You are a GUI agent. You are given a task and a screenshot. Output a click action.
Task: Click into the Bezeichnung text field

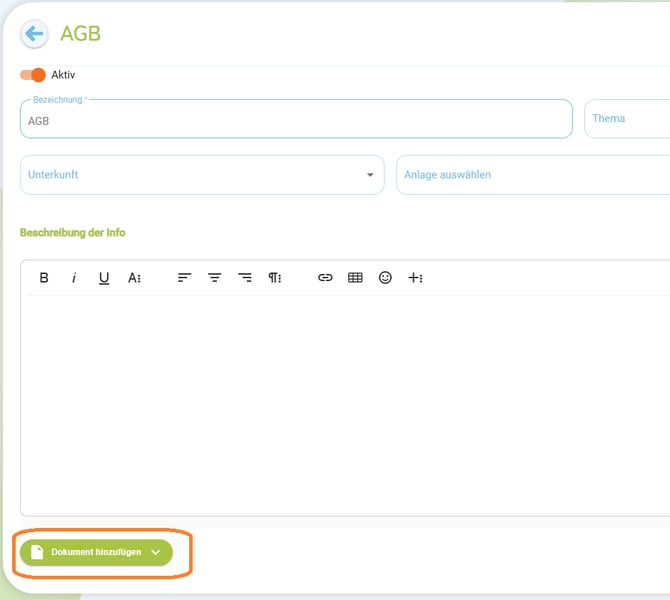[296, 120]
